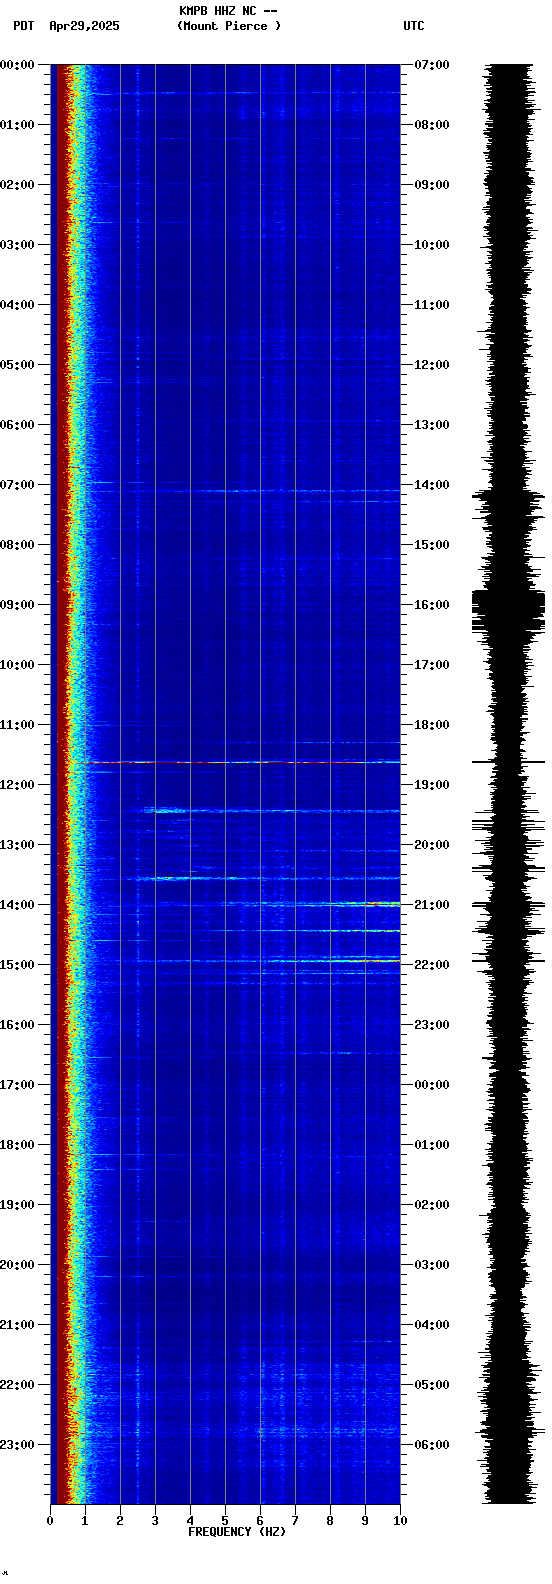
Task: Select 16:00 on the UTC axis
Action: click(432, 605)
